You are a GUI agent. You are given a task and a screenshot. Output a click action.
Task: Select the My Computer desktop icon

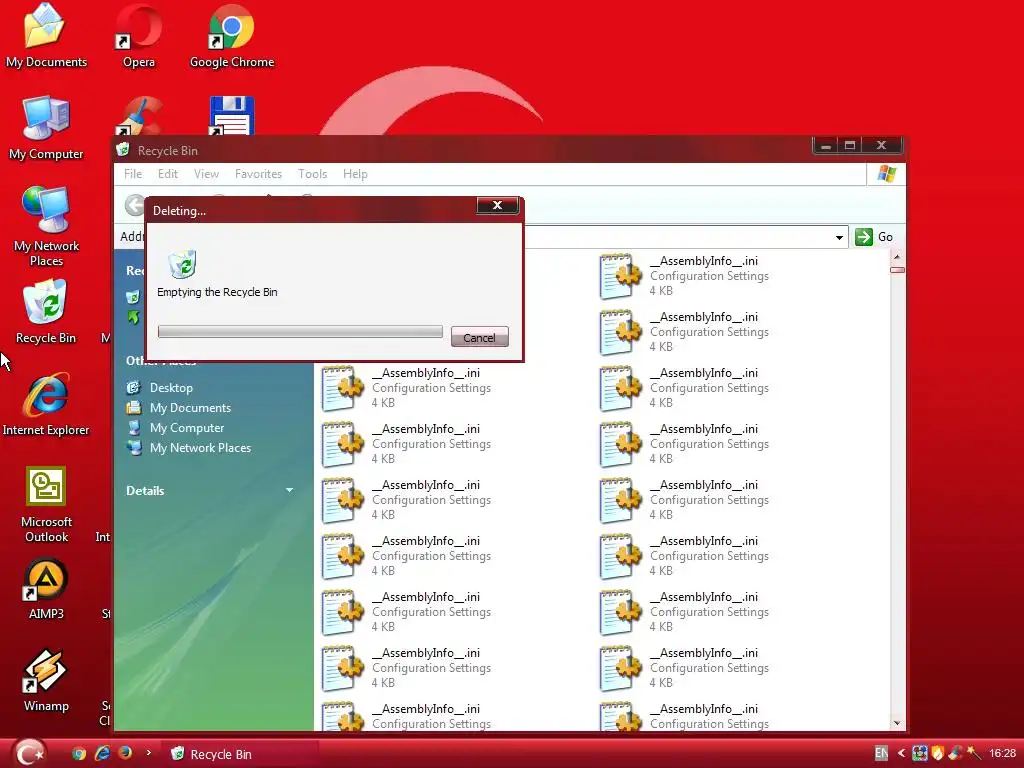[46, 128]
